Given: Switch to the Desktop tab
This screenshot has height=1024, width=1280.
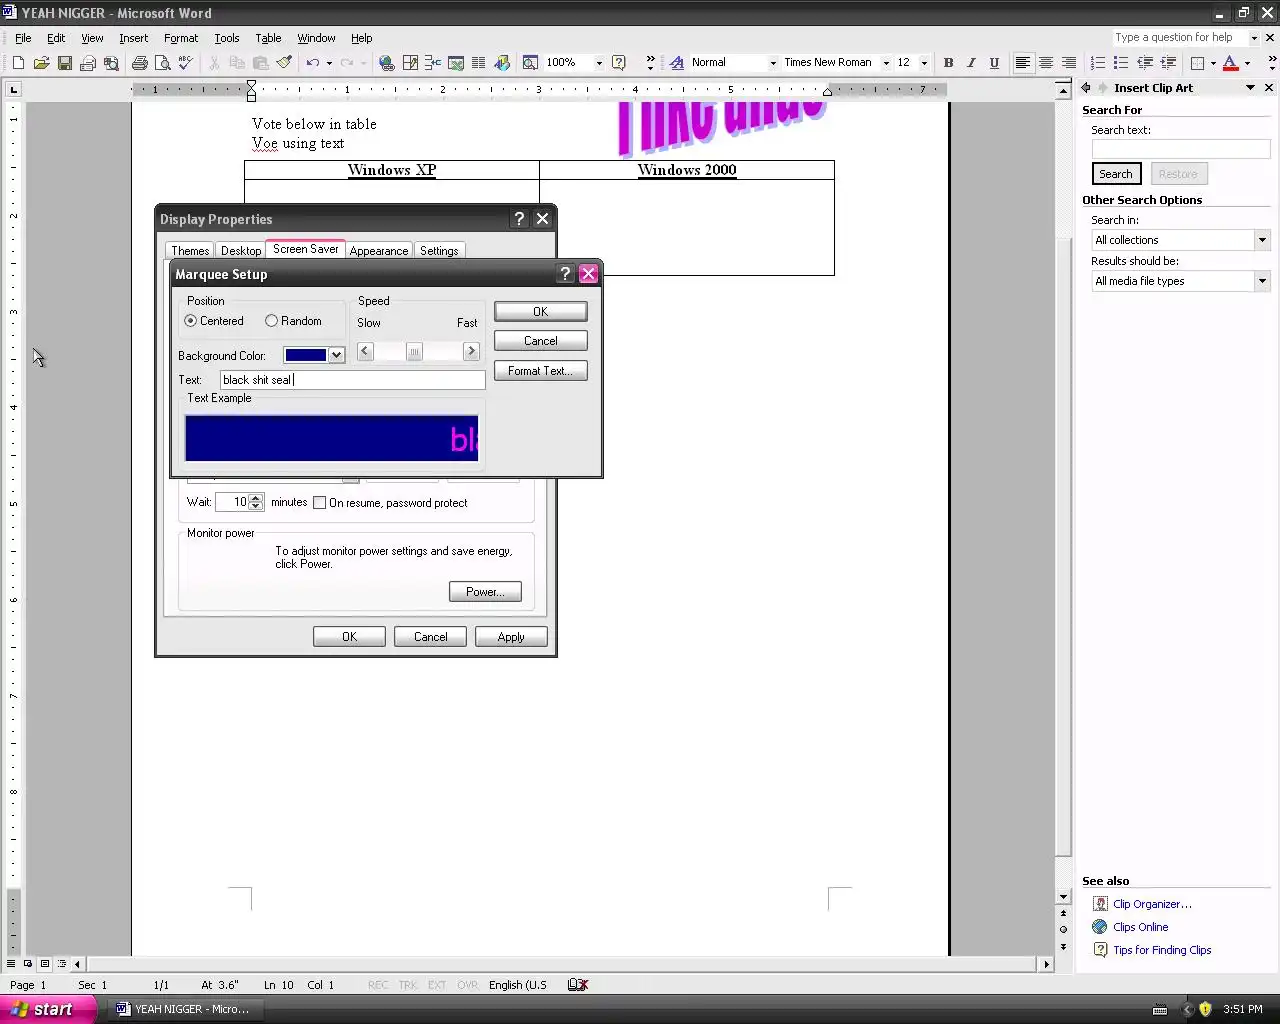Looking at the screenshot, I should click(x=241, y=251).
